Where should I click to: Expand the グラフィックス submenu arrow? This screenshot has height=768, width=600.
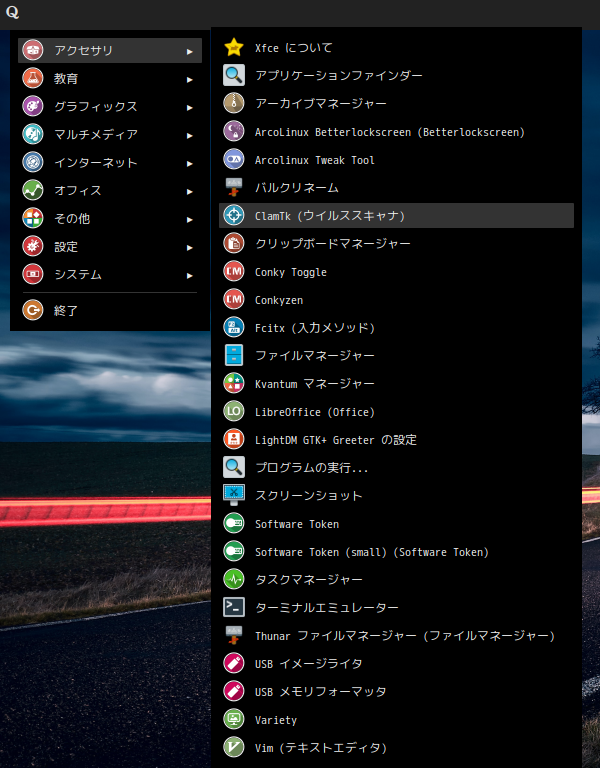[x=190, y=107]
